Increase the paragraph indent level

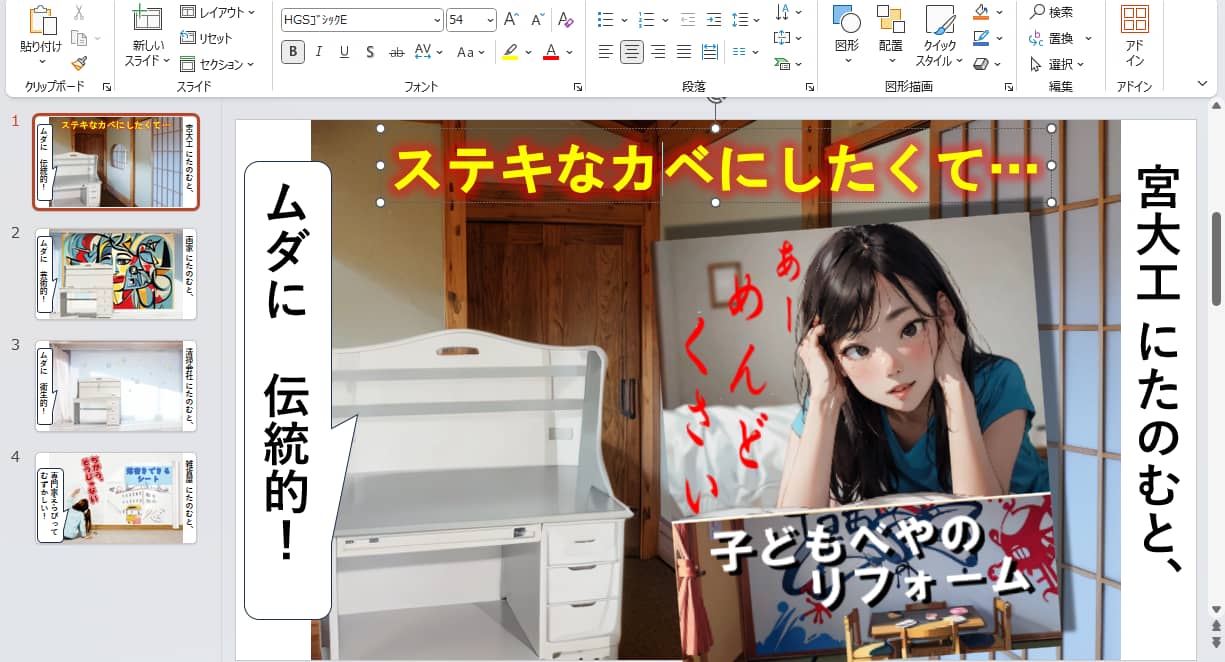click(x=713, y=20)
